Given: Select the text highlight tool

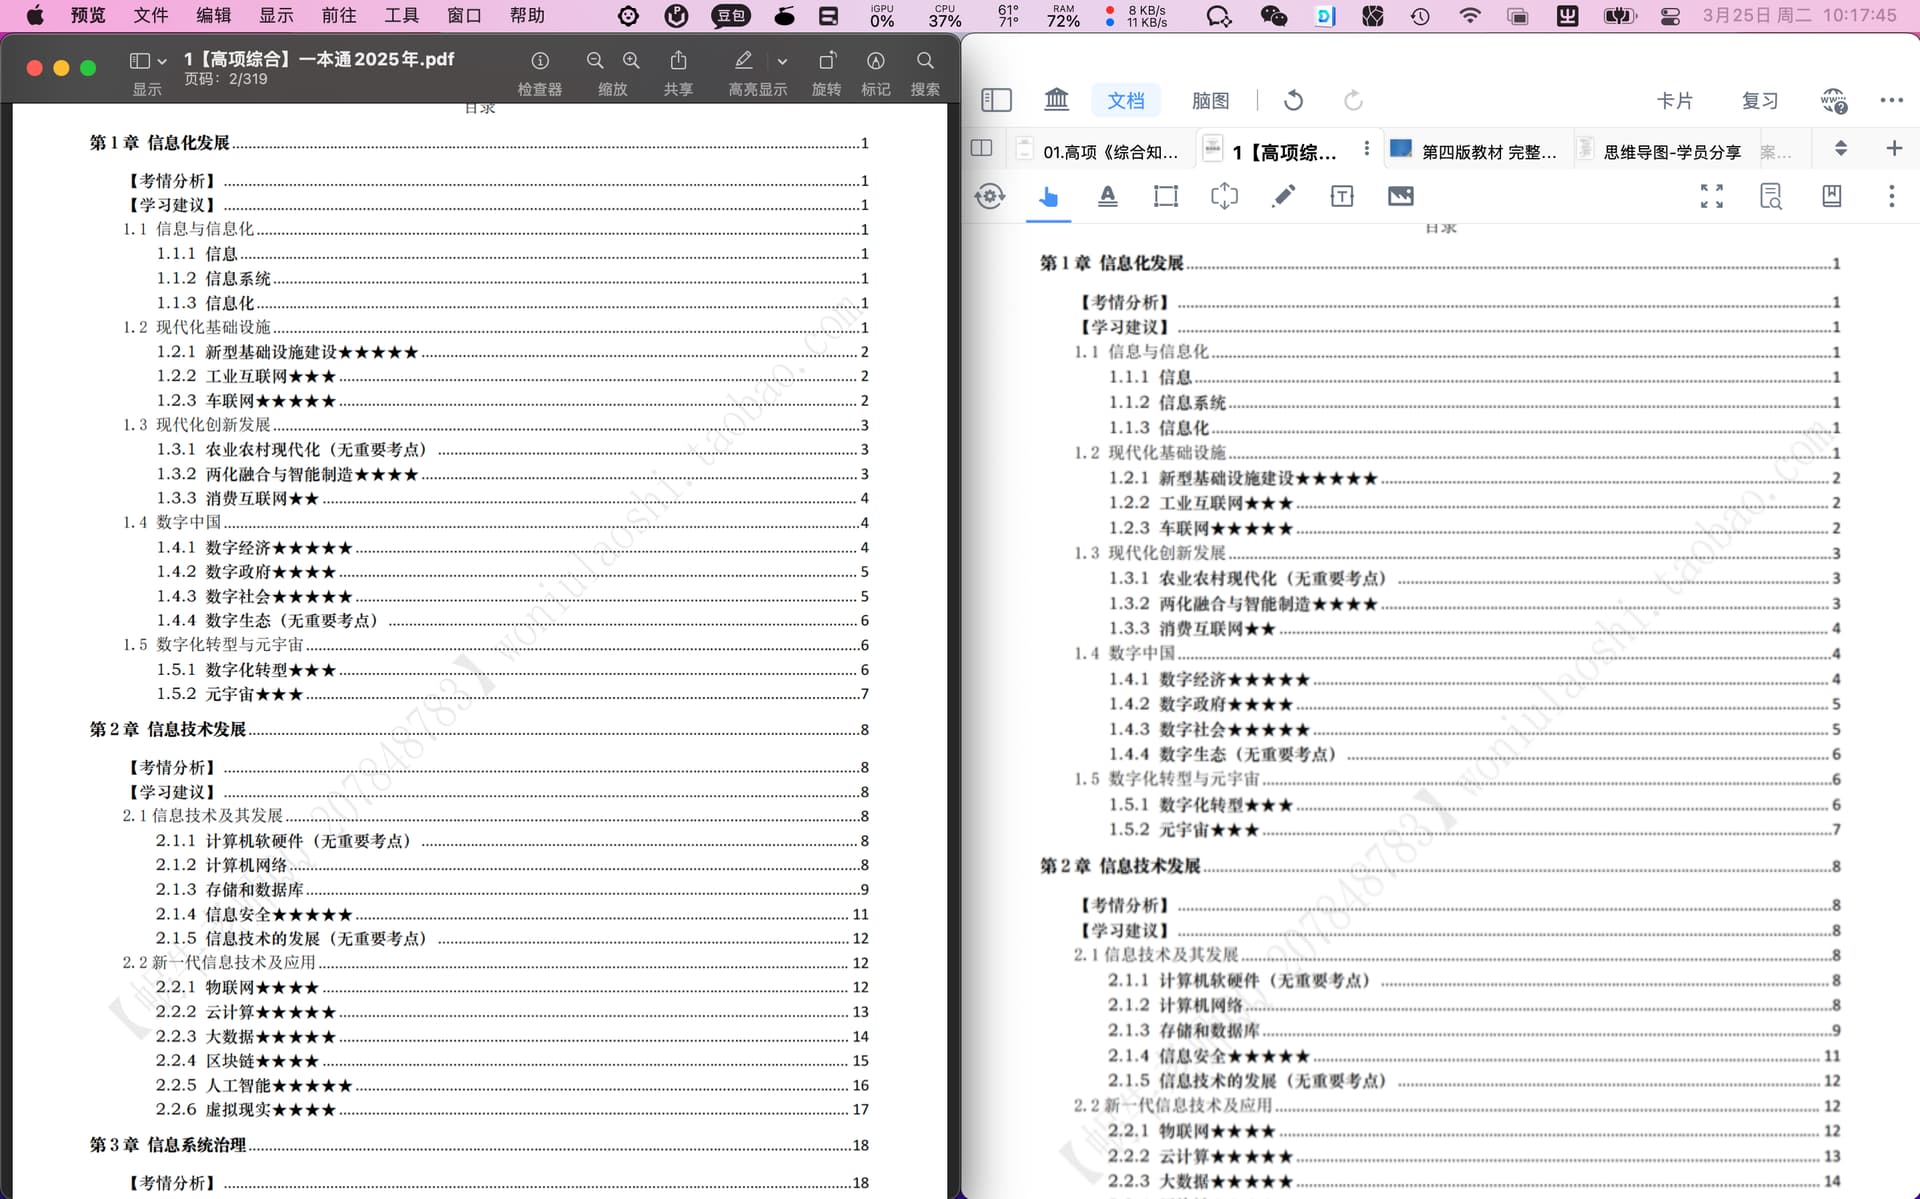Looking at the screenshot, I should 1107,196.
